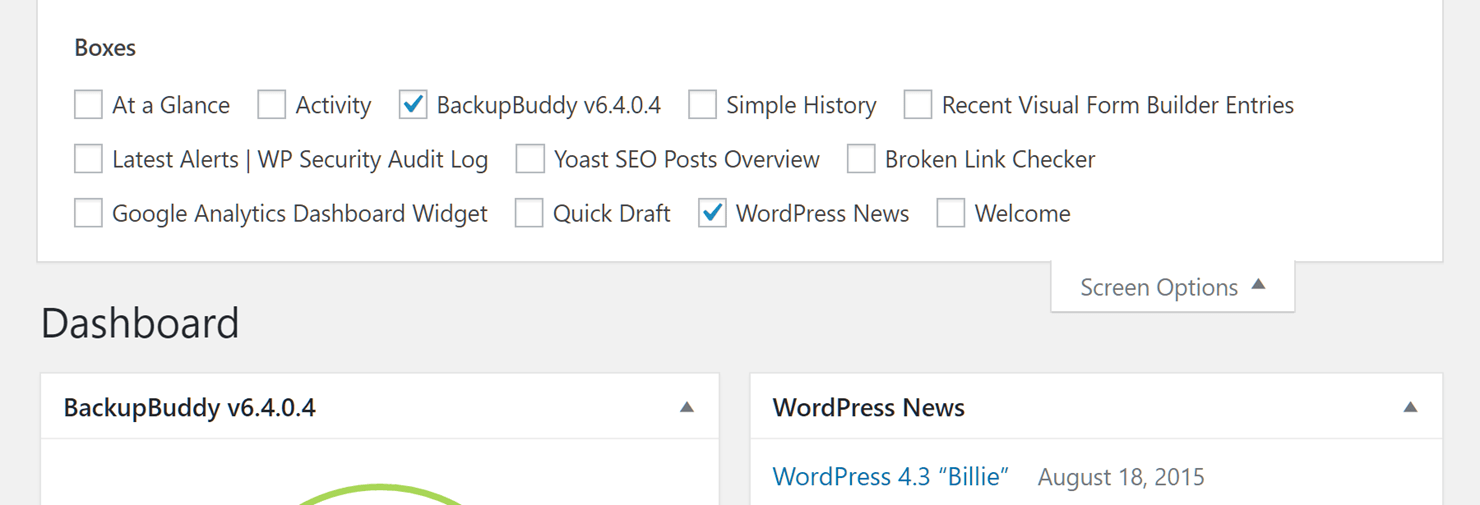Collapse the Screen Options tab
1480x505 pixels.
[1172, 287]
